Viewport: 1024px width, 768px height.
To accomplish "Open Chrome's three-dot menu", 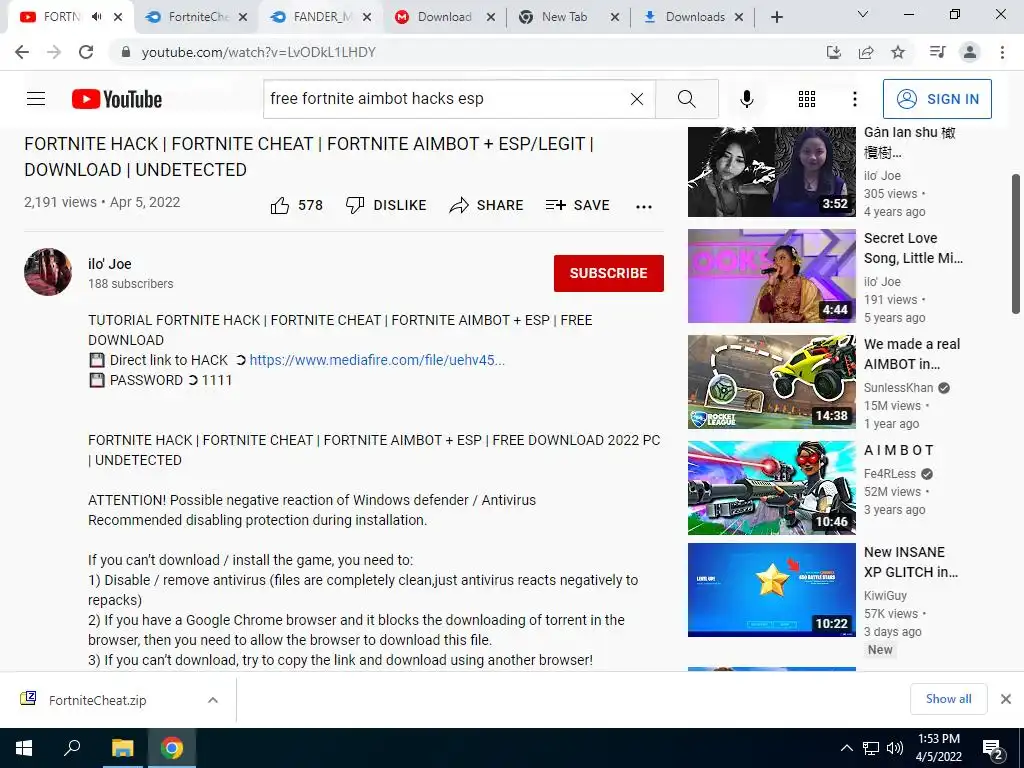I will point(1002,52).
